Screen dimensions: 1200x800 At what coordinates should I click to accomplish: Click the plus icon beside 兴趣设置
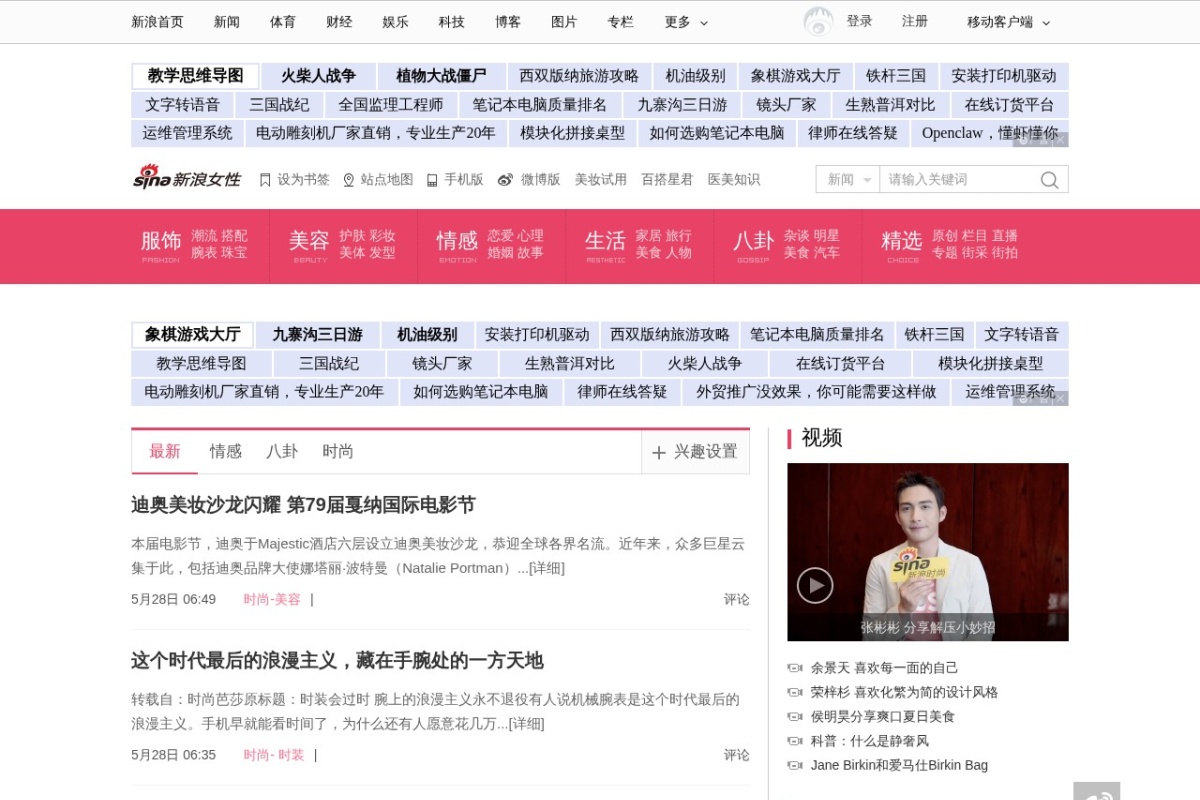click(659, 452)
